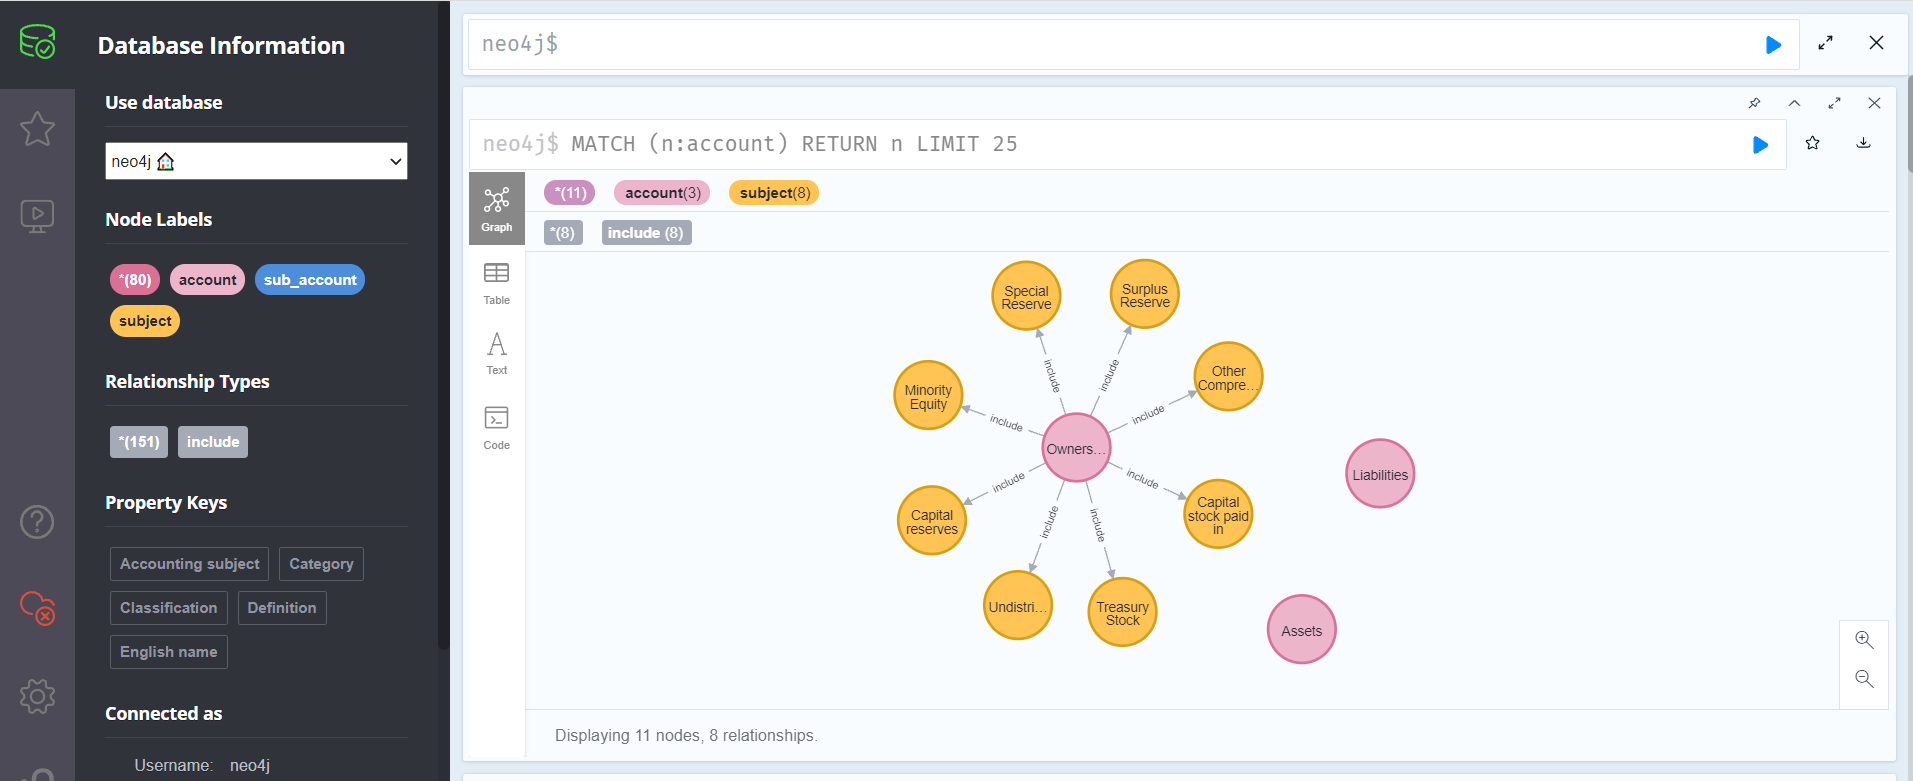Switch to Table view
The height and width of the screenshot is (781, 1913).
coord(497,284)
